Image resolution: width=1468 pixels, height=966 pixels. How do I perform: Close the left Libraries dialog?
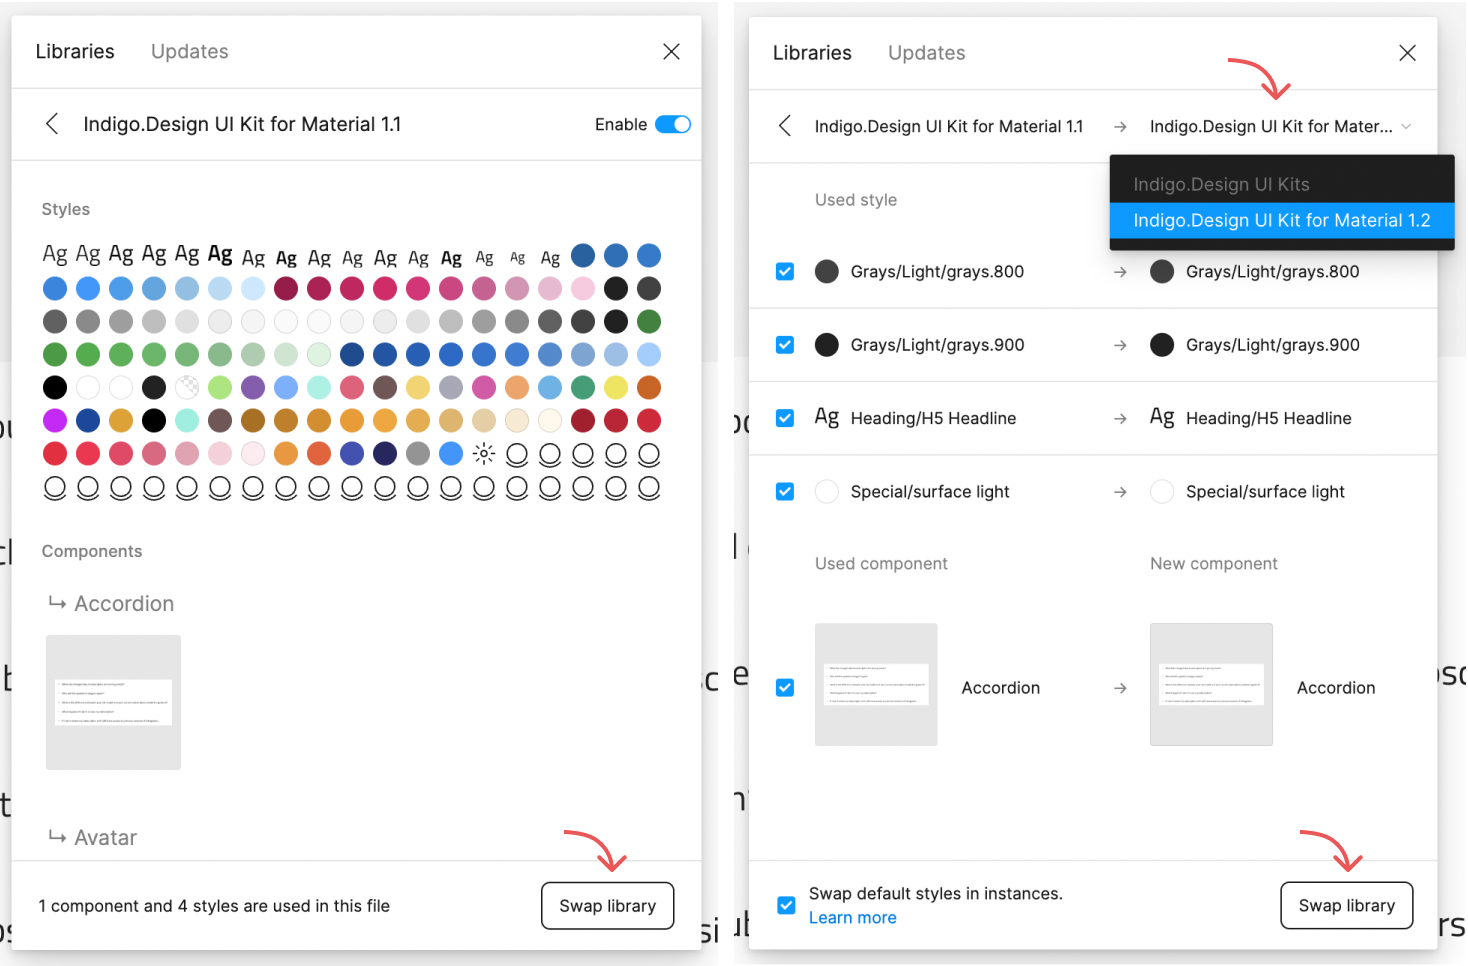(x=671, y=52)
